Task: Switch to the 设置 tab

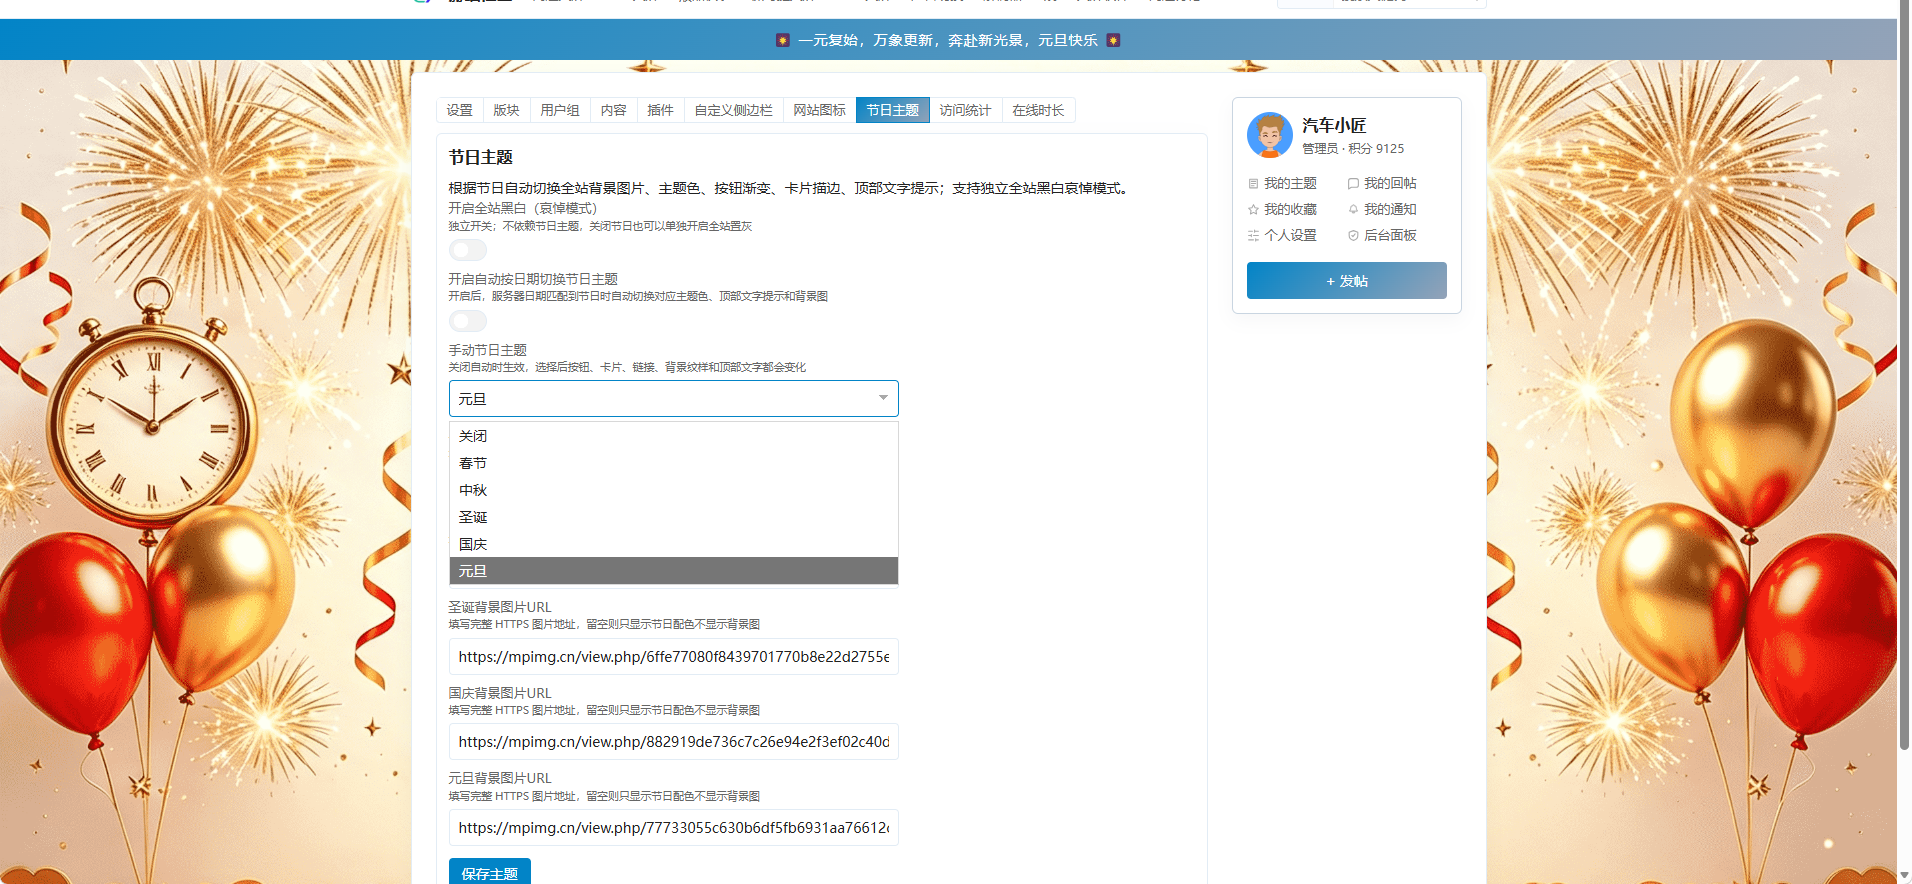Action: (460, 110)
